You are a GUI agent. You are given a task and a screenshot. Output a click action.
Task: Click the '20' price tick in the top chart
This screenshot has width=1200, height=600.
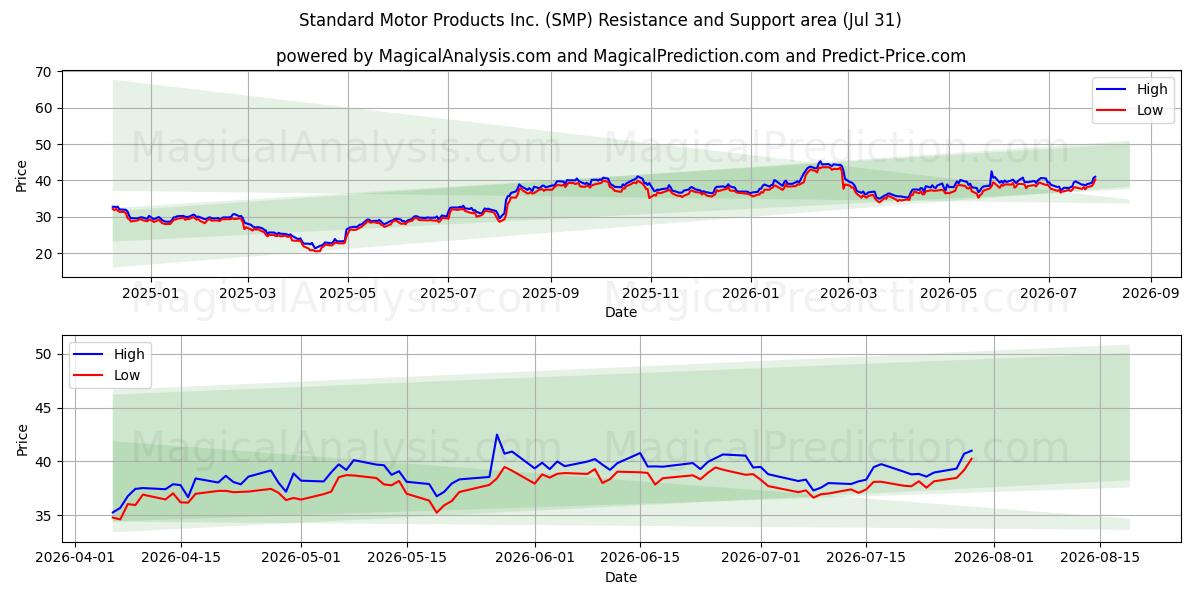coord(44,254)
